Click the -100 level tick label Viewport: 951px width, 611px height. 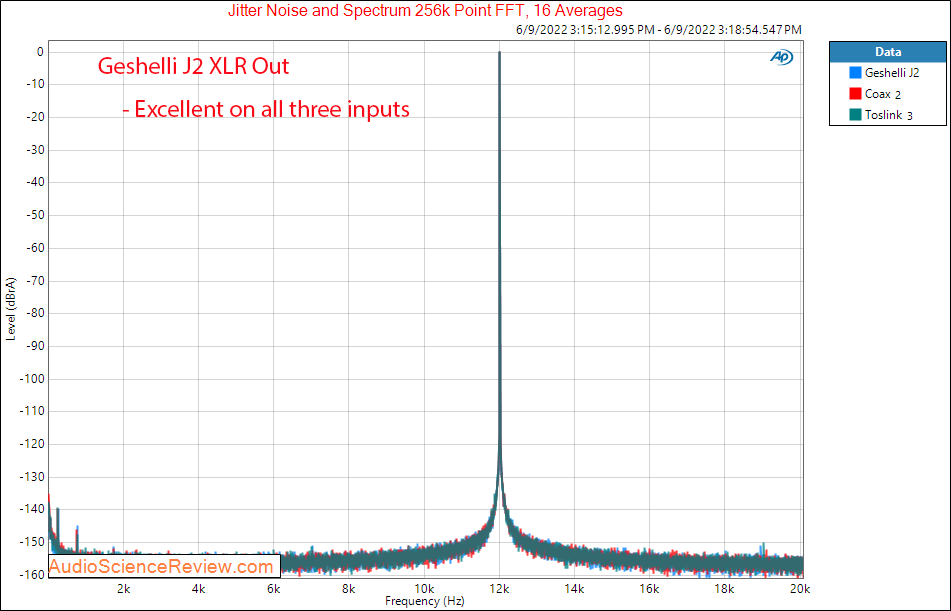[x=33, y=379]
